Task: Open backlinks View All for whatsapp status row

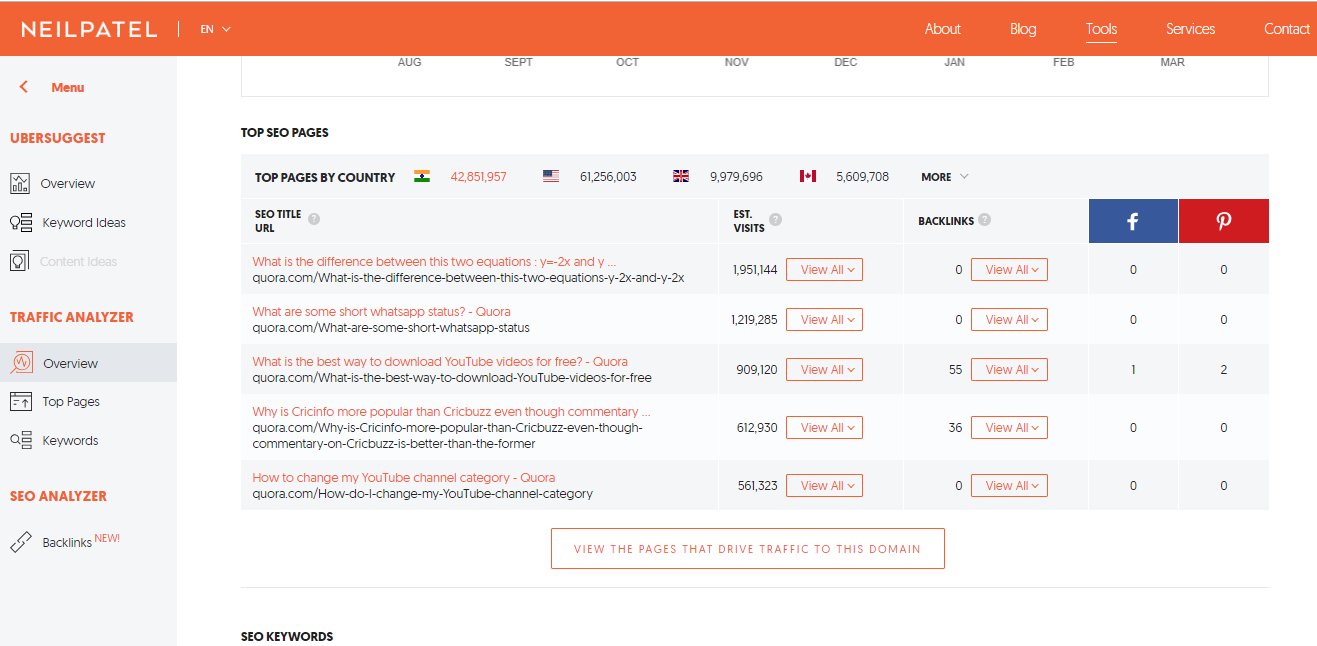Action: 1009,320
